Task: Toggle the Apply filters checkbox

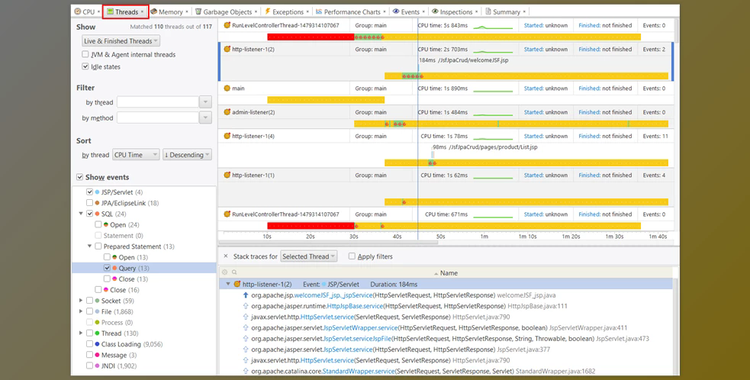Action: (x=352, y=257)
